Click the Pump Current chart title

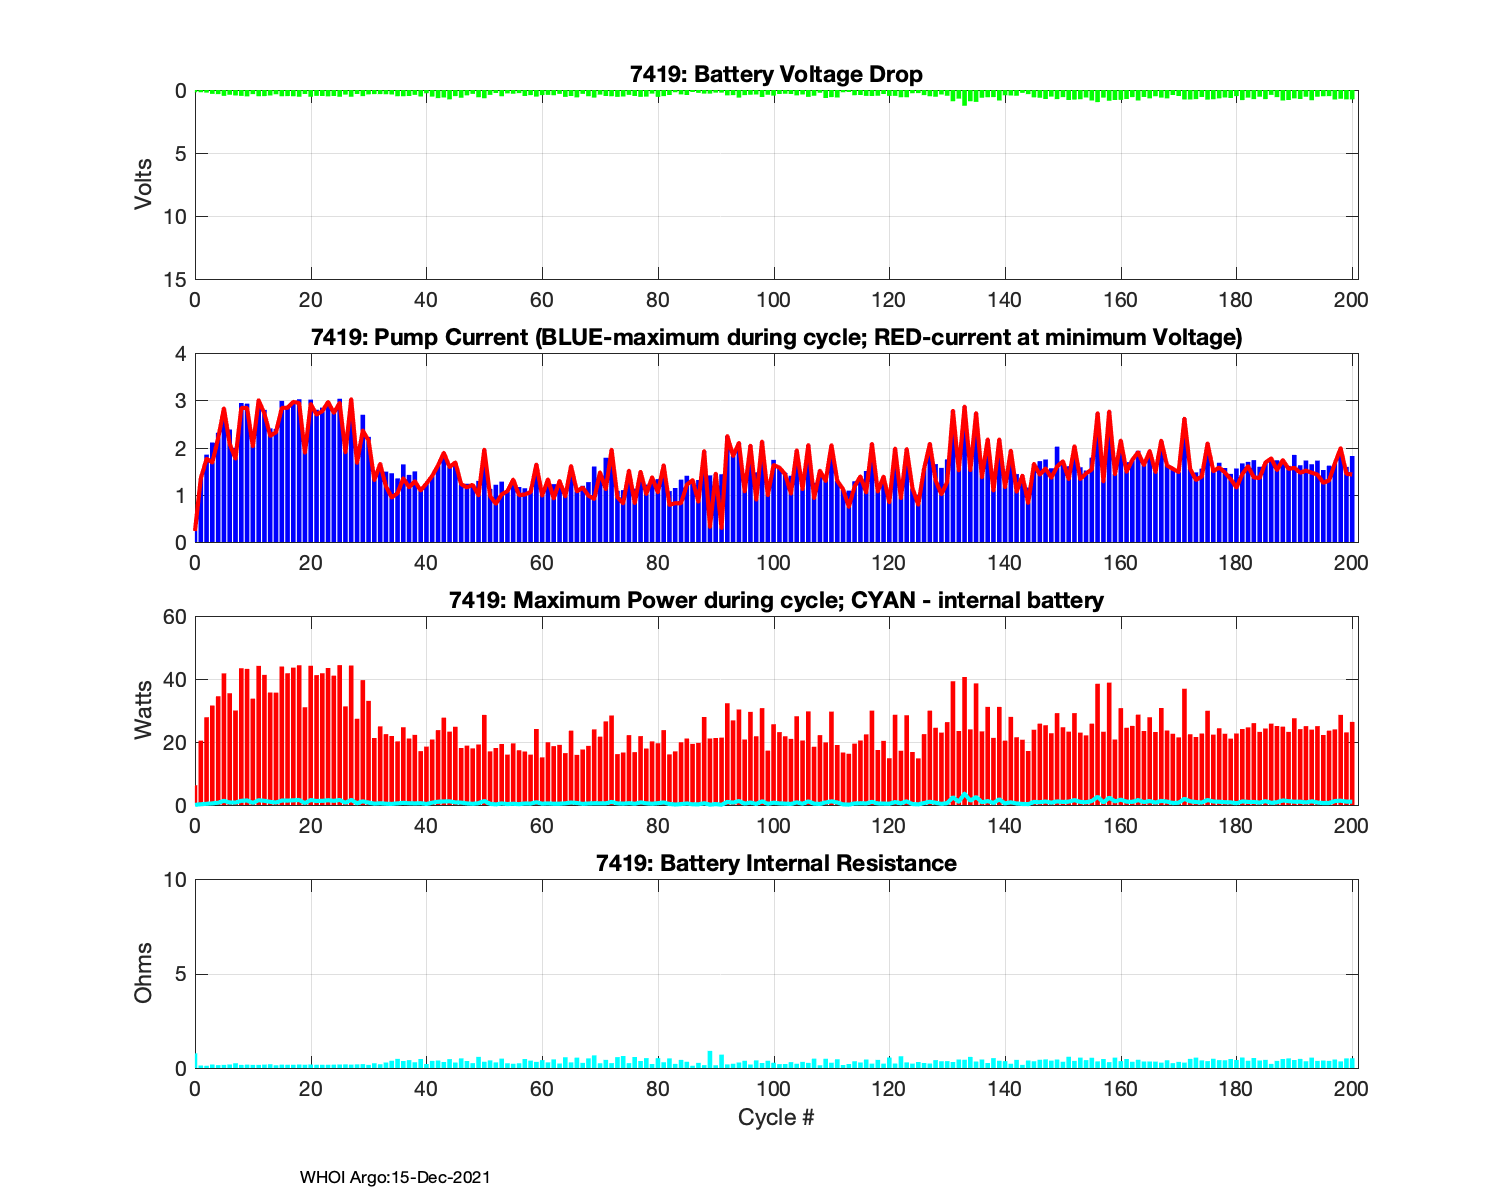point(776,338)
